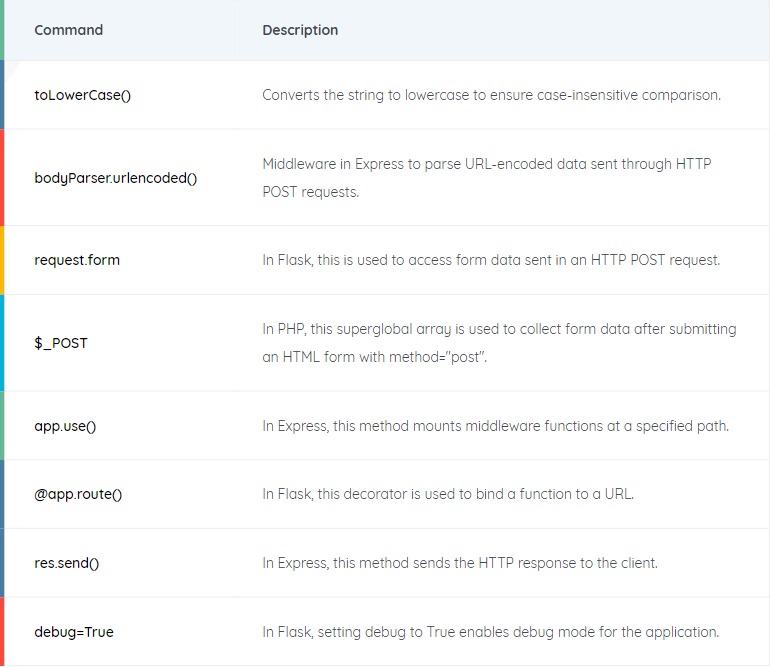Click the description about sending HTTP response

pos(460,563)
